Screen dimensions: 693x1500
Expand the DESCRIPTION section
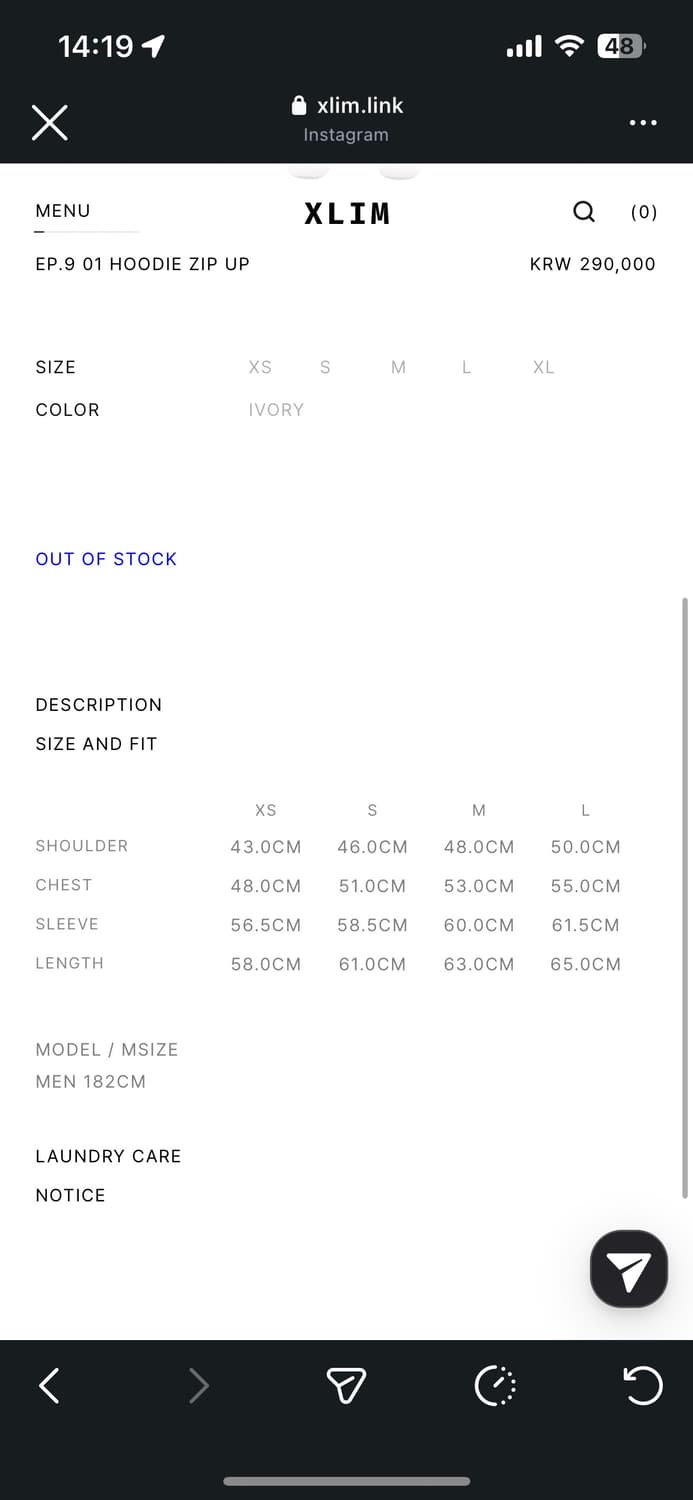pyautogui.click(x=98, y=705)
